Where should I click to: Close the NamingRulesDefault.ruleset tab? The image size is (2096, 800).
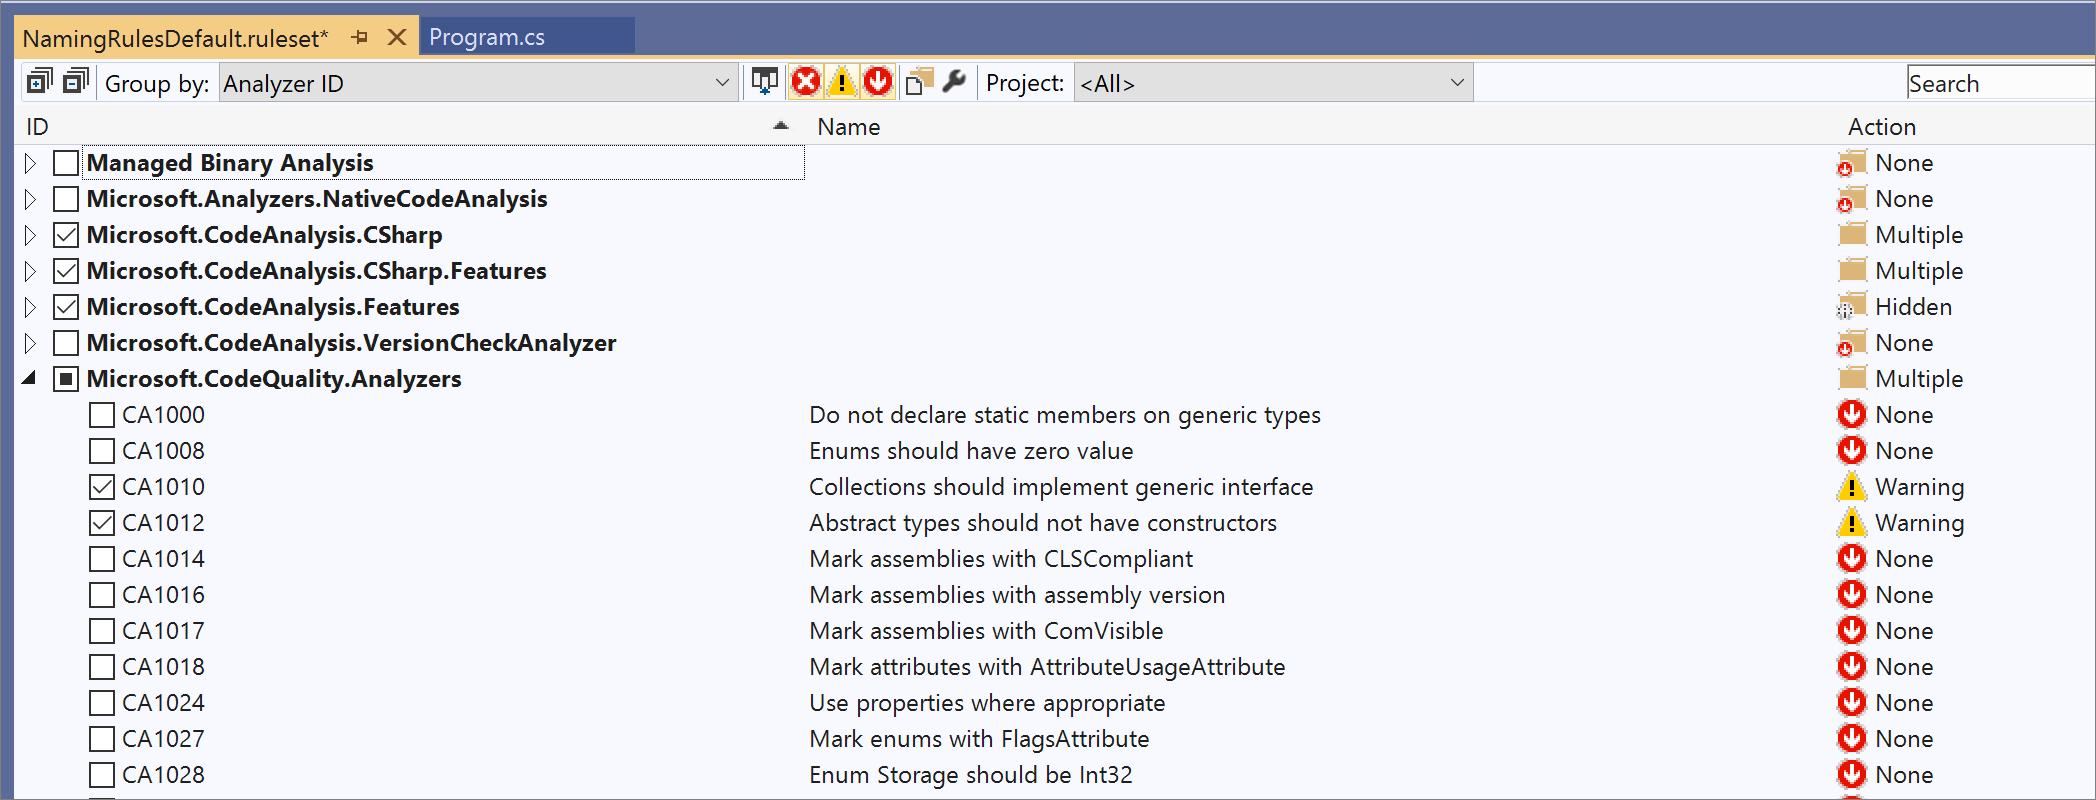397,38
